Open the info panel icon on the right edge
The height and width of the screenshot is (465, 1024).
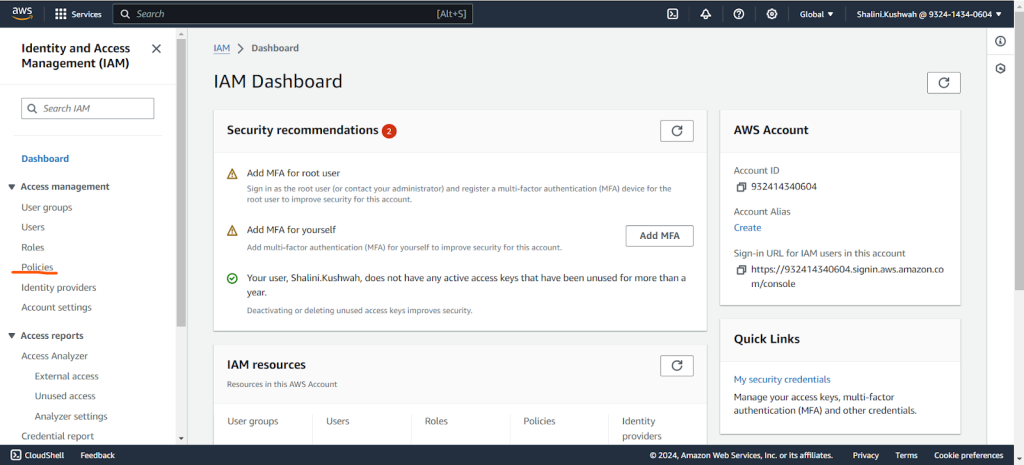click(x=1000, y=41)
